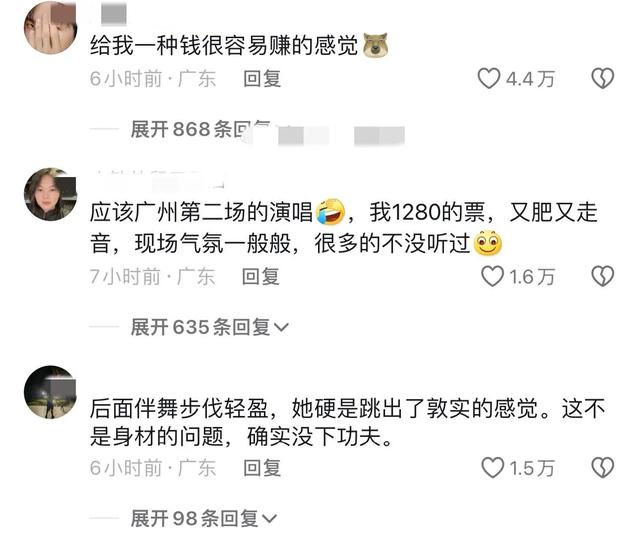Select the comment text about 1280的票
Image resolution: width=640 pixels, height=548 pixels.
pos(343,228)
